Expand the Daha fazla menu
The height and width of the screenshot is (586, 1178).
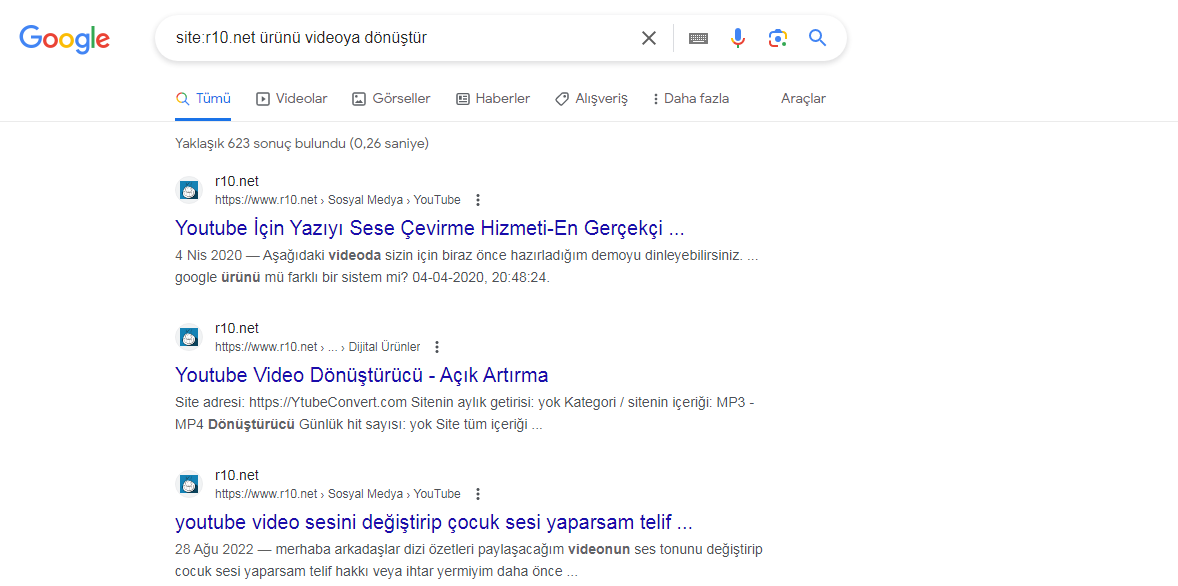pos(690,98)
